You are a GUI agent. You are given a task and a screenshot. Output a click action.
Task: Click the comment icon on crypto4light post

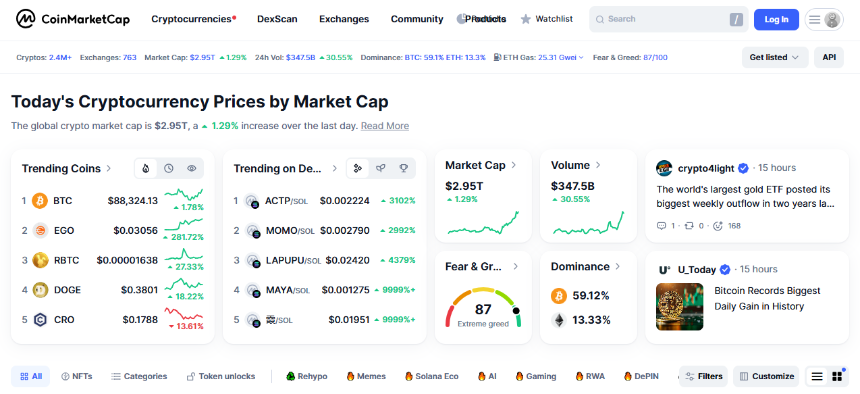661,226
